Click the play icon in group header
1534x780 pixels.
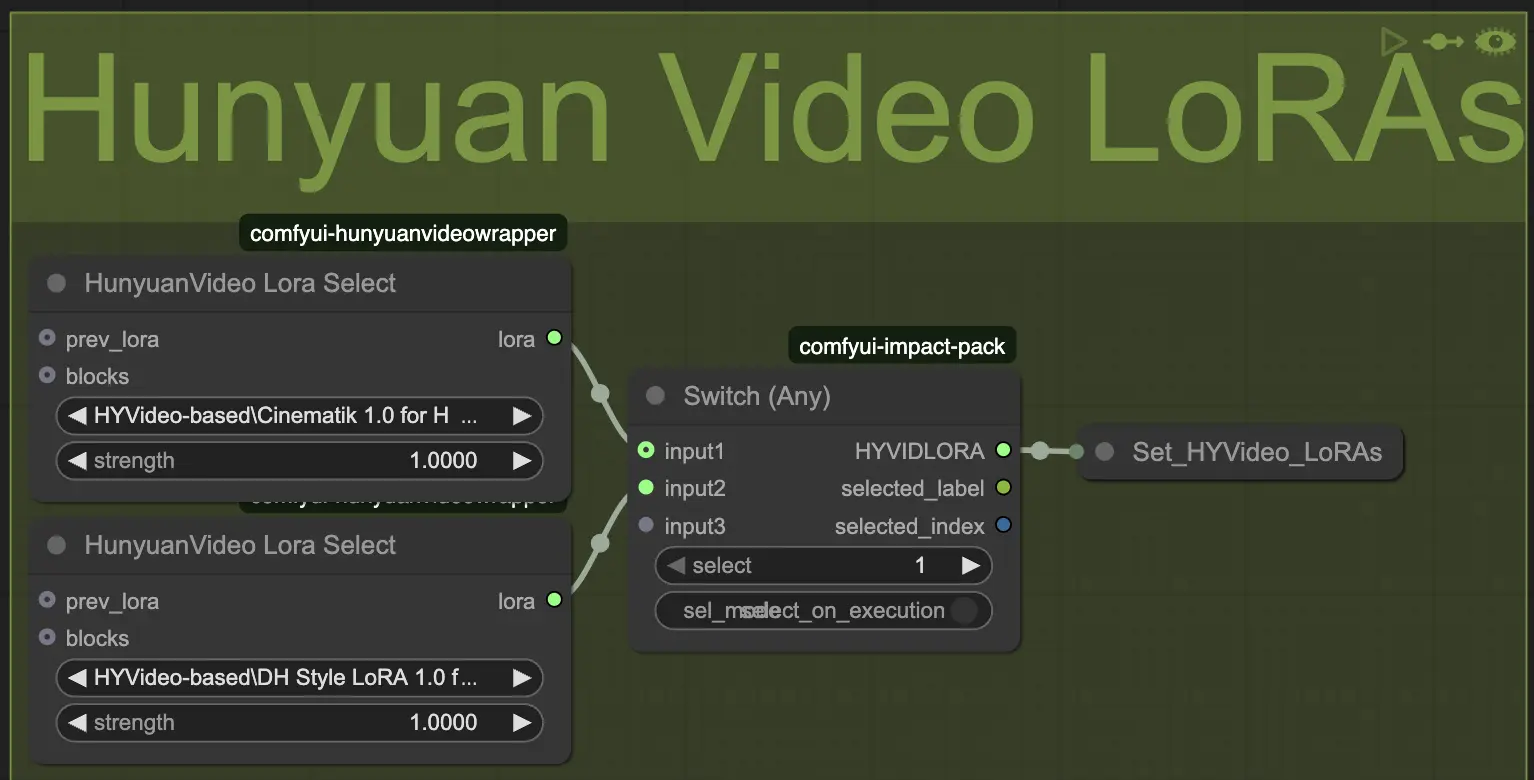click(1392, 42)
